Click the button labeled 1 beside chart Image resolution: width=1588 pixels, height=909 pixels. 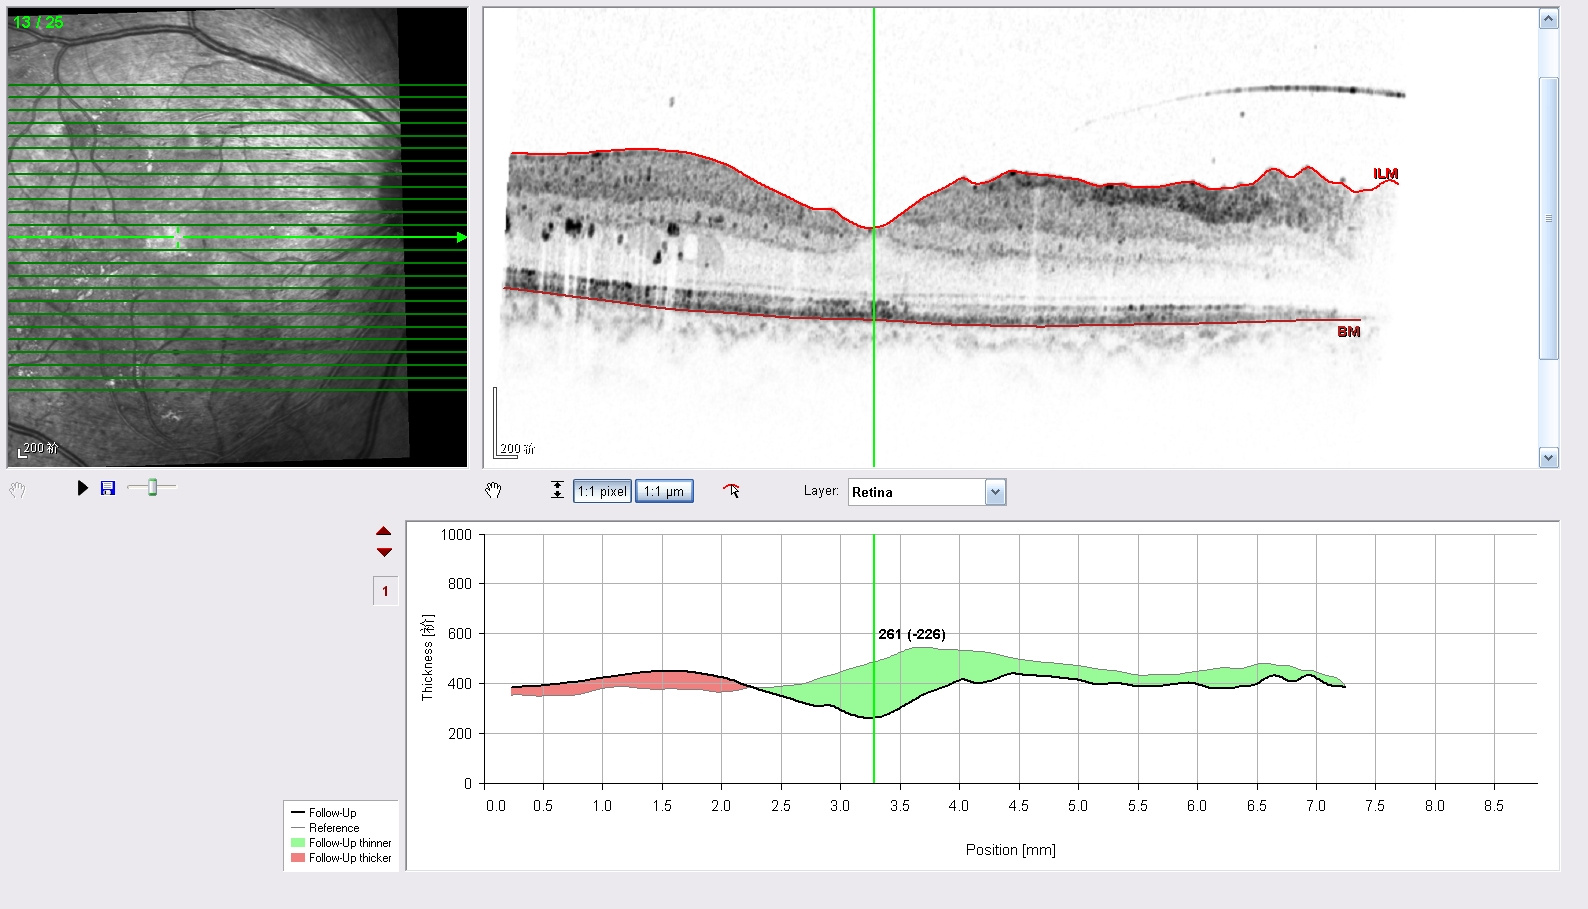click(x=385, y=591)
